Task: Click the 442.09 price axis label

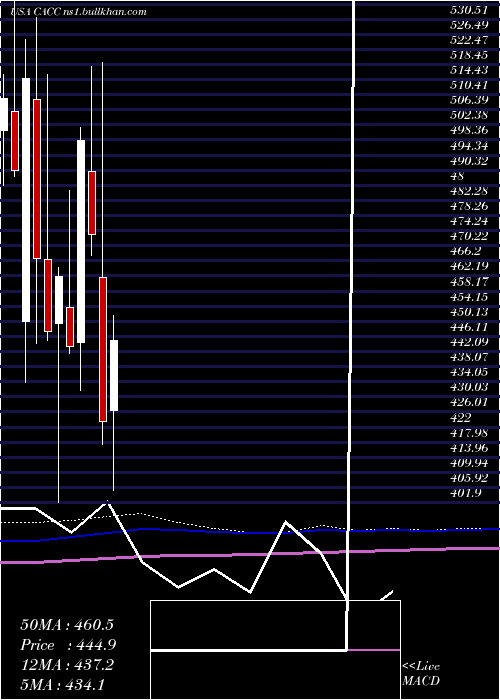Action: coord(469,342)
